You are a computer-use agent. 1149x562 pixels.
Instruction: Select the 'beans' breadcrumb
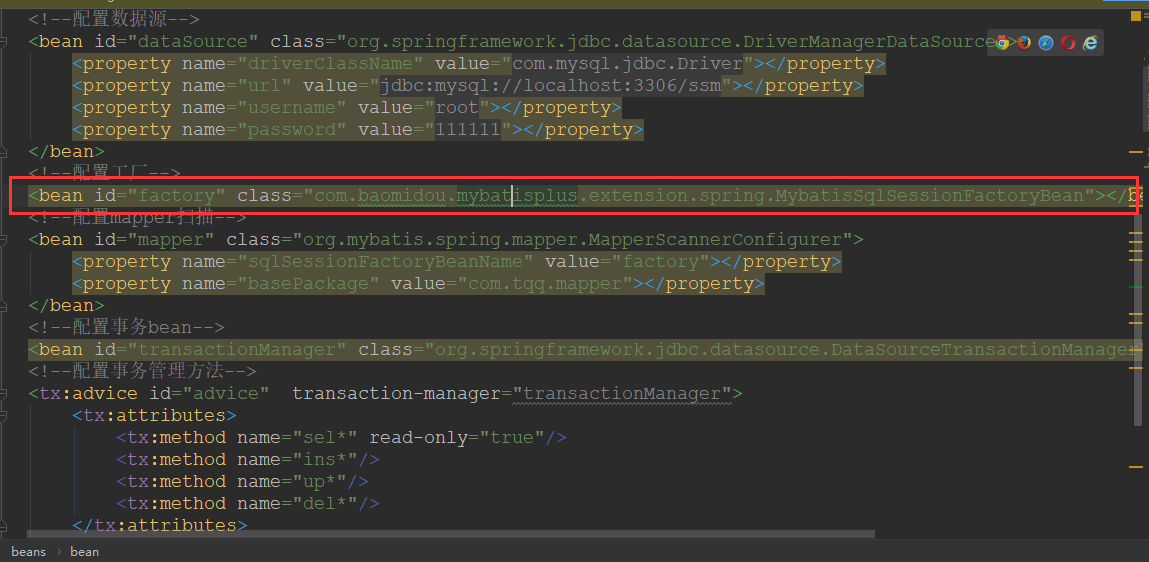(29, 552)
